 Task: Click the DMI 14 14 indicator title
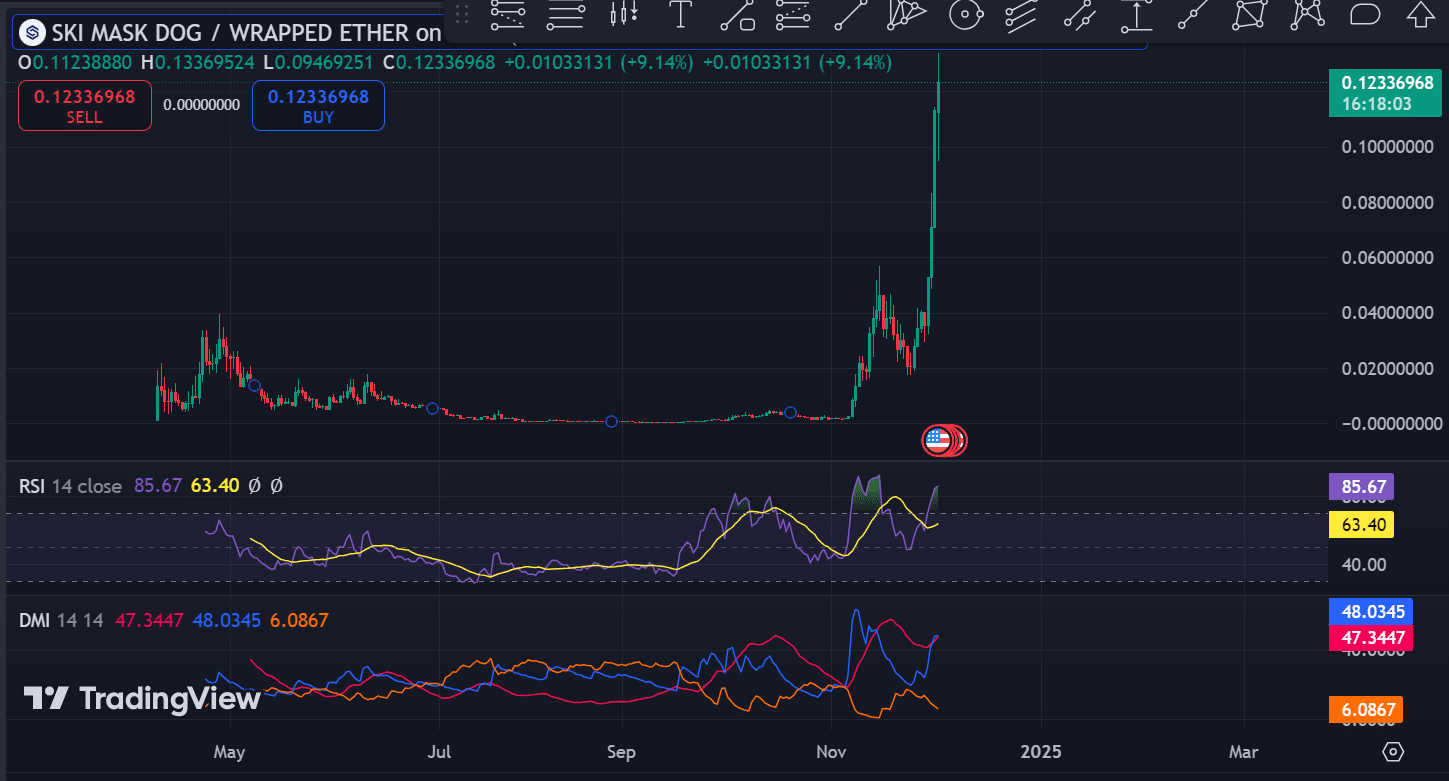click(61, 620)
